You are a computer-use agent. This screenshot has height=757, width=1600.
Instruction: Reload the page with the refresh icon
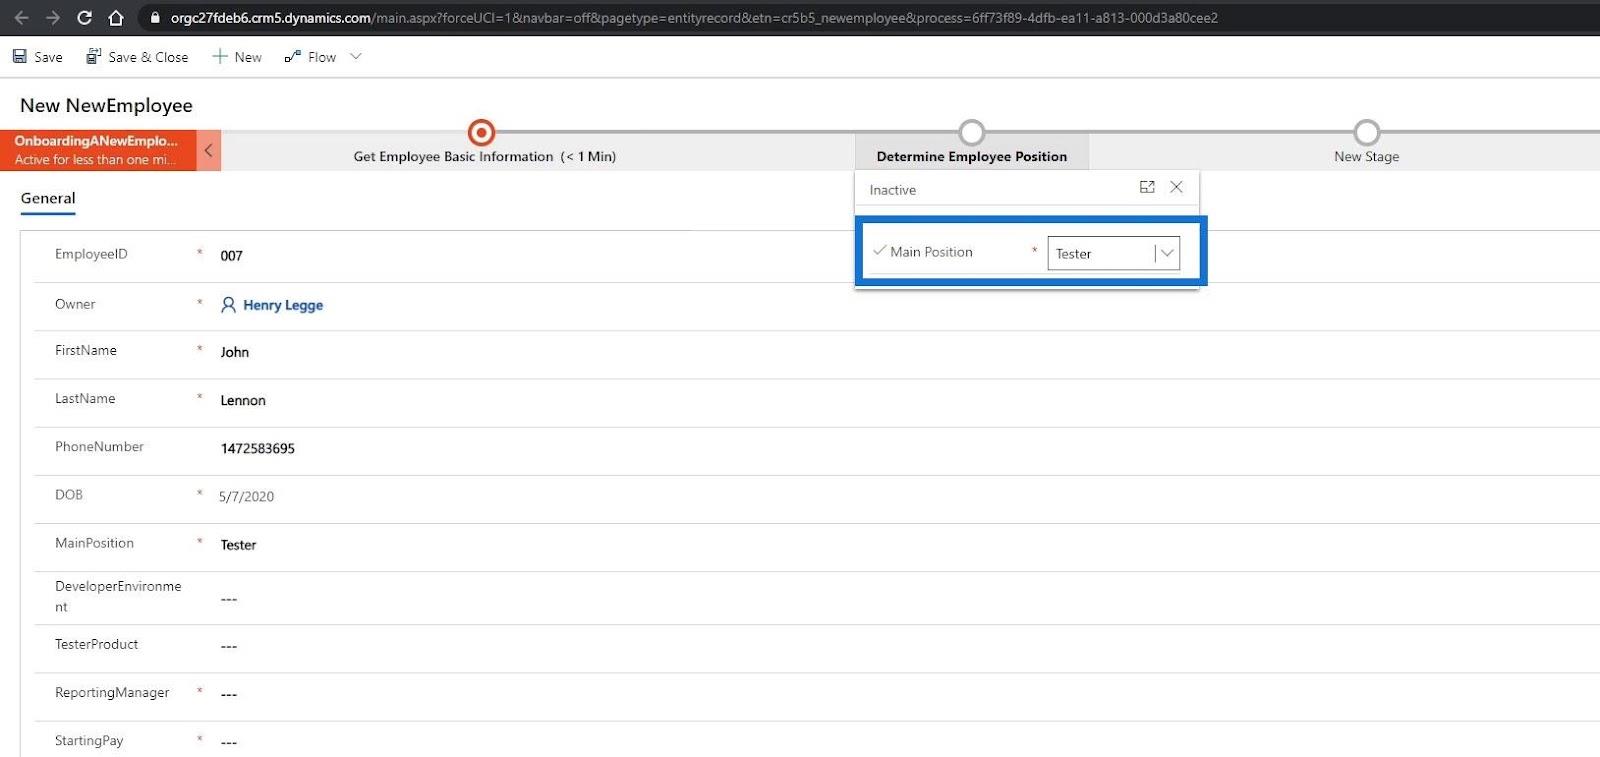[x=85, y=18]
